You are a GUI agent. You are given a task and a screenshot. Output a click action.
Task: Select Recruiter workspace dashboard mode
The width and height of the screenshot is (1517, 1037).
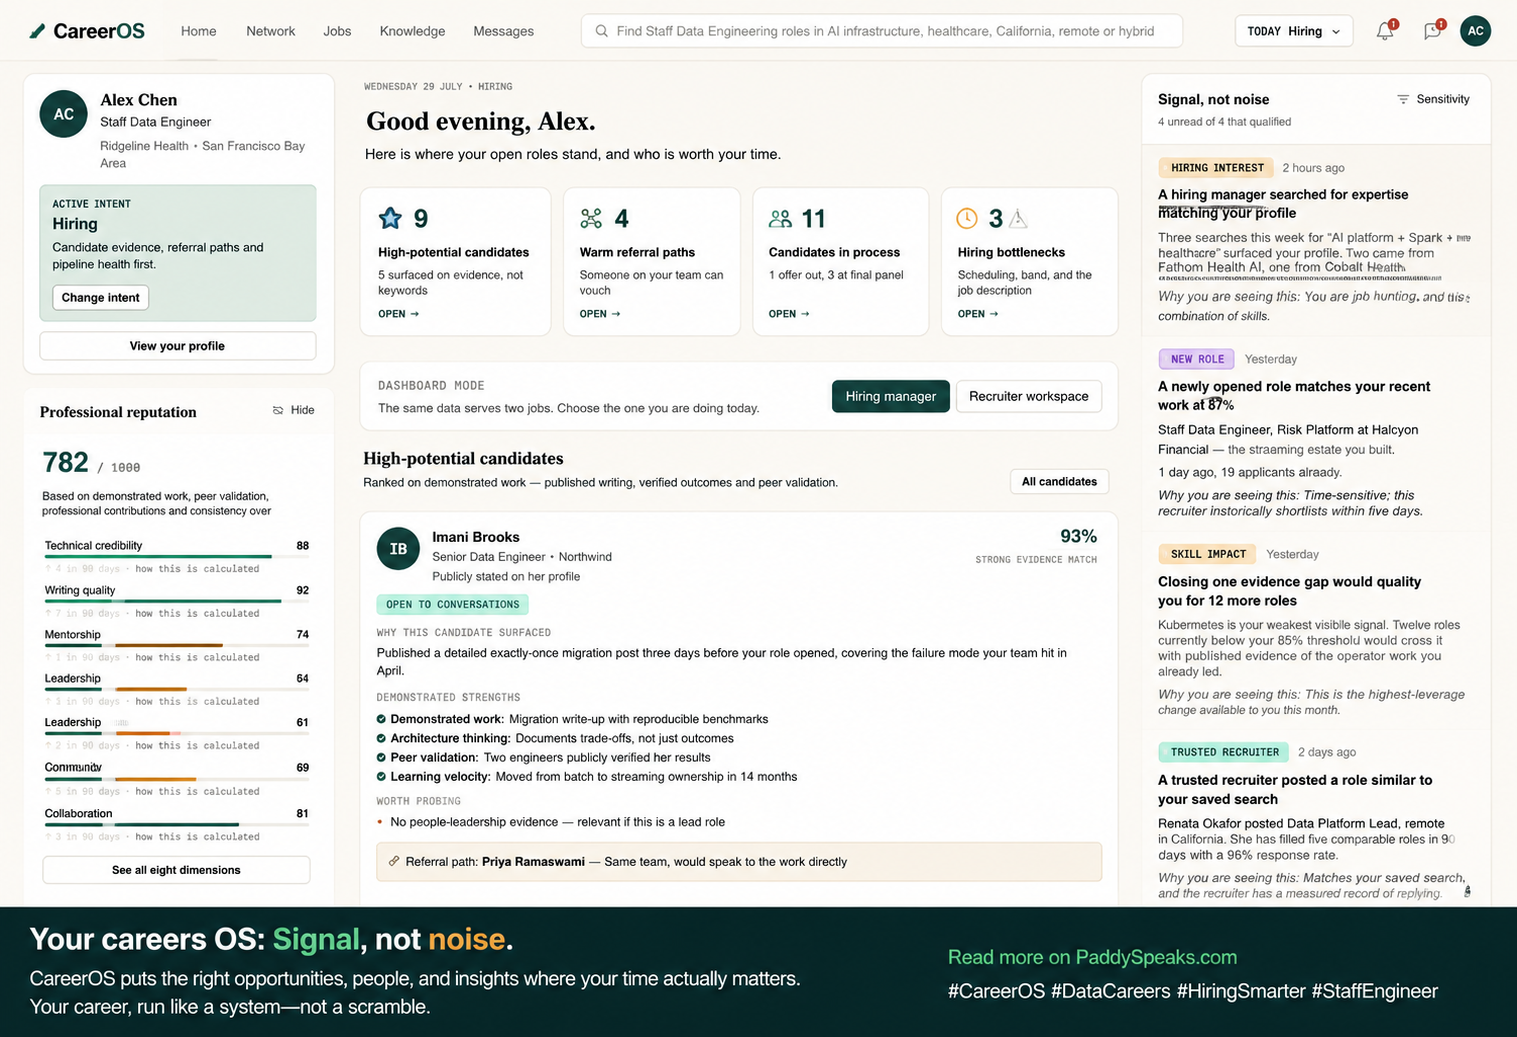(x=1028, y=396)
